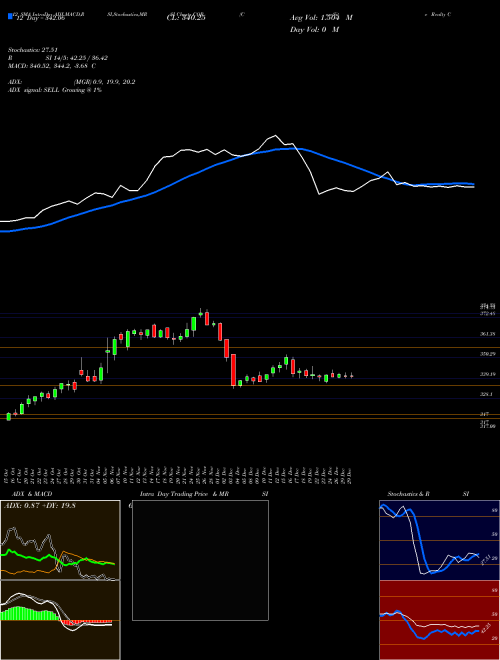Click the '(MGR) 0.9, 19.9, 20.2' ADX values
Image resolution: width=500 pixels, height=660 pixels.
point(104,82)
